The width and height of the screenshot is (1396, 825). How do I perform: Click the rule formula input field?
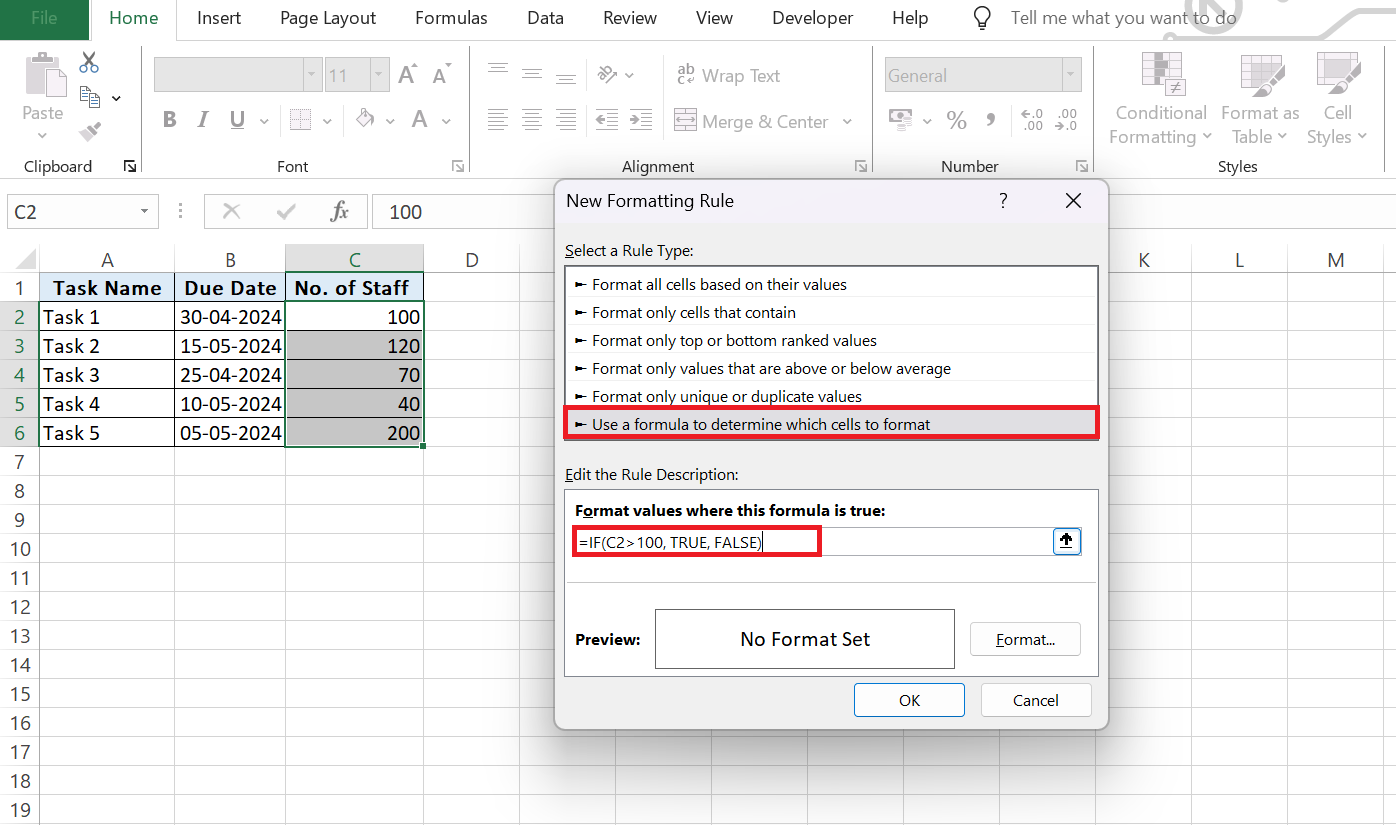(813, 542)
